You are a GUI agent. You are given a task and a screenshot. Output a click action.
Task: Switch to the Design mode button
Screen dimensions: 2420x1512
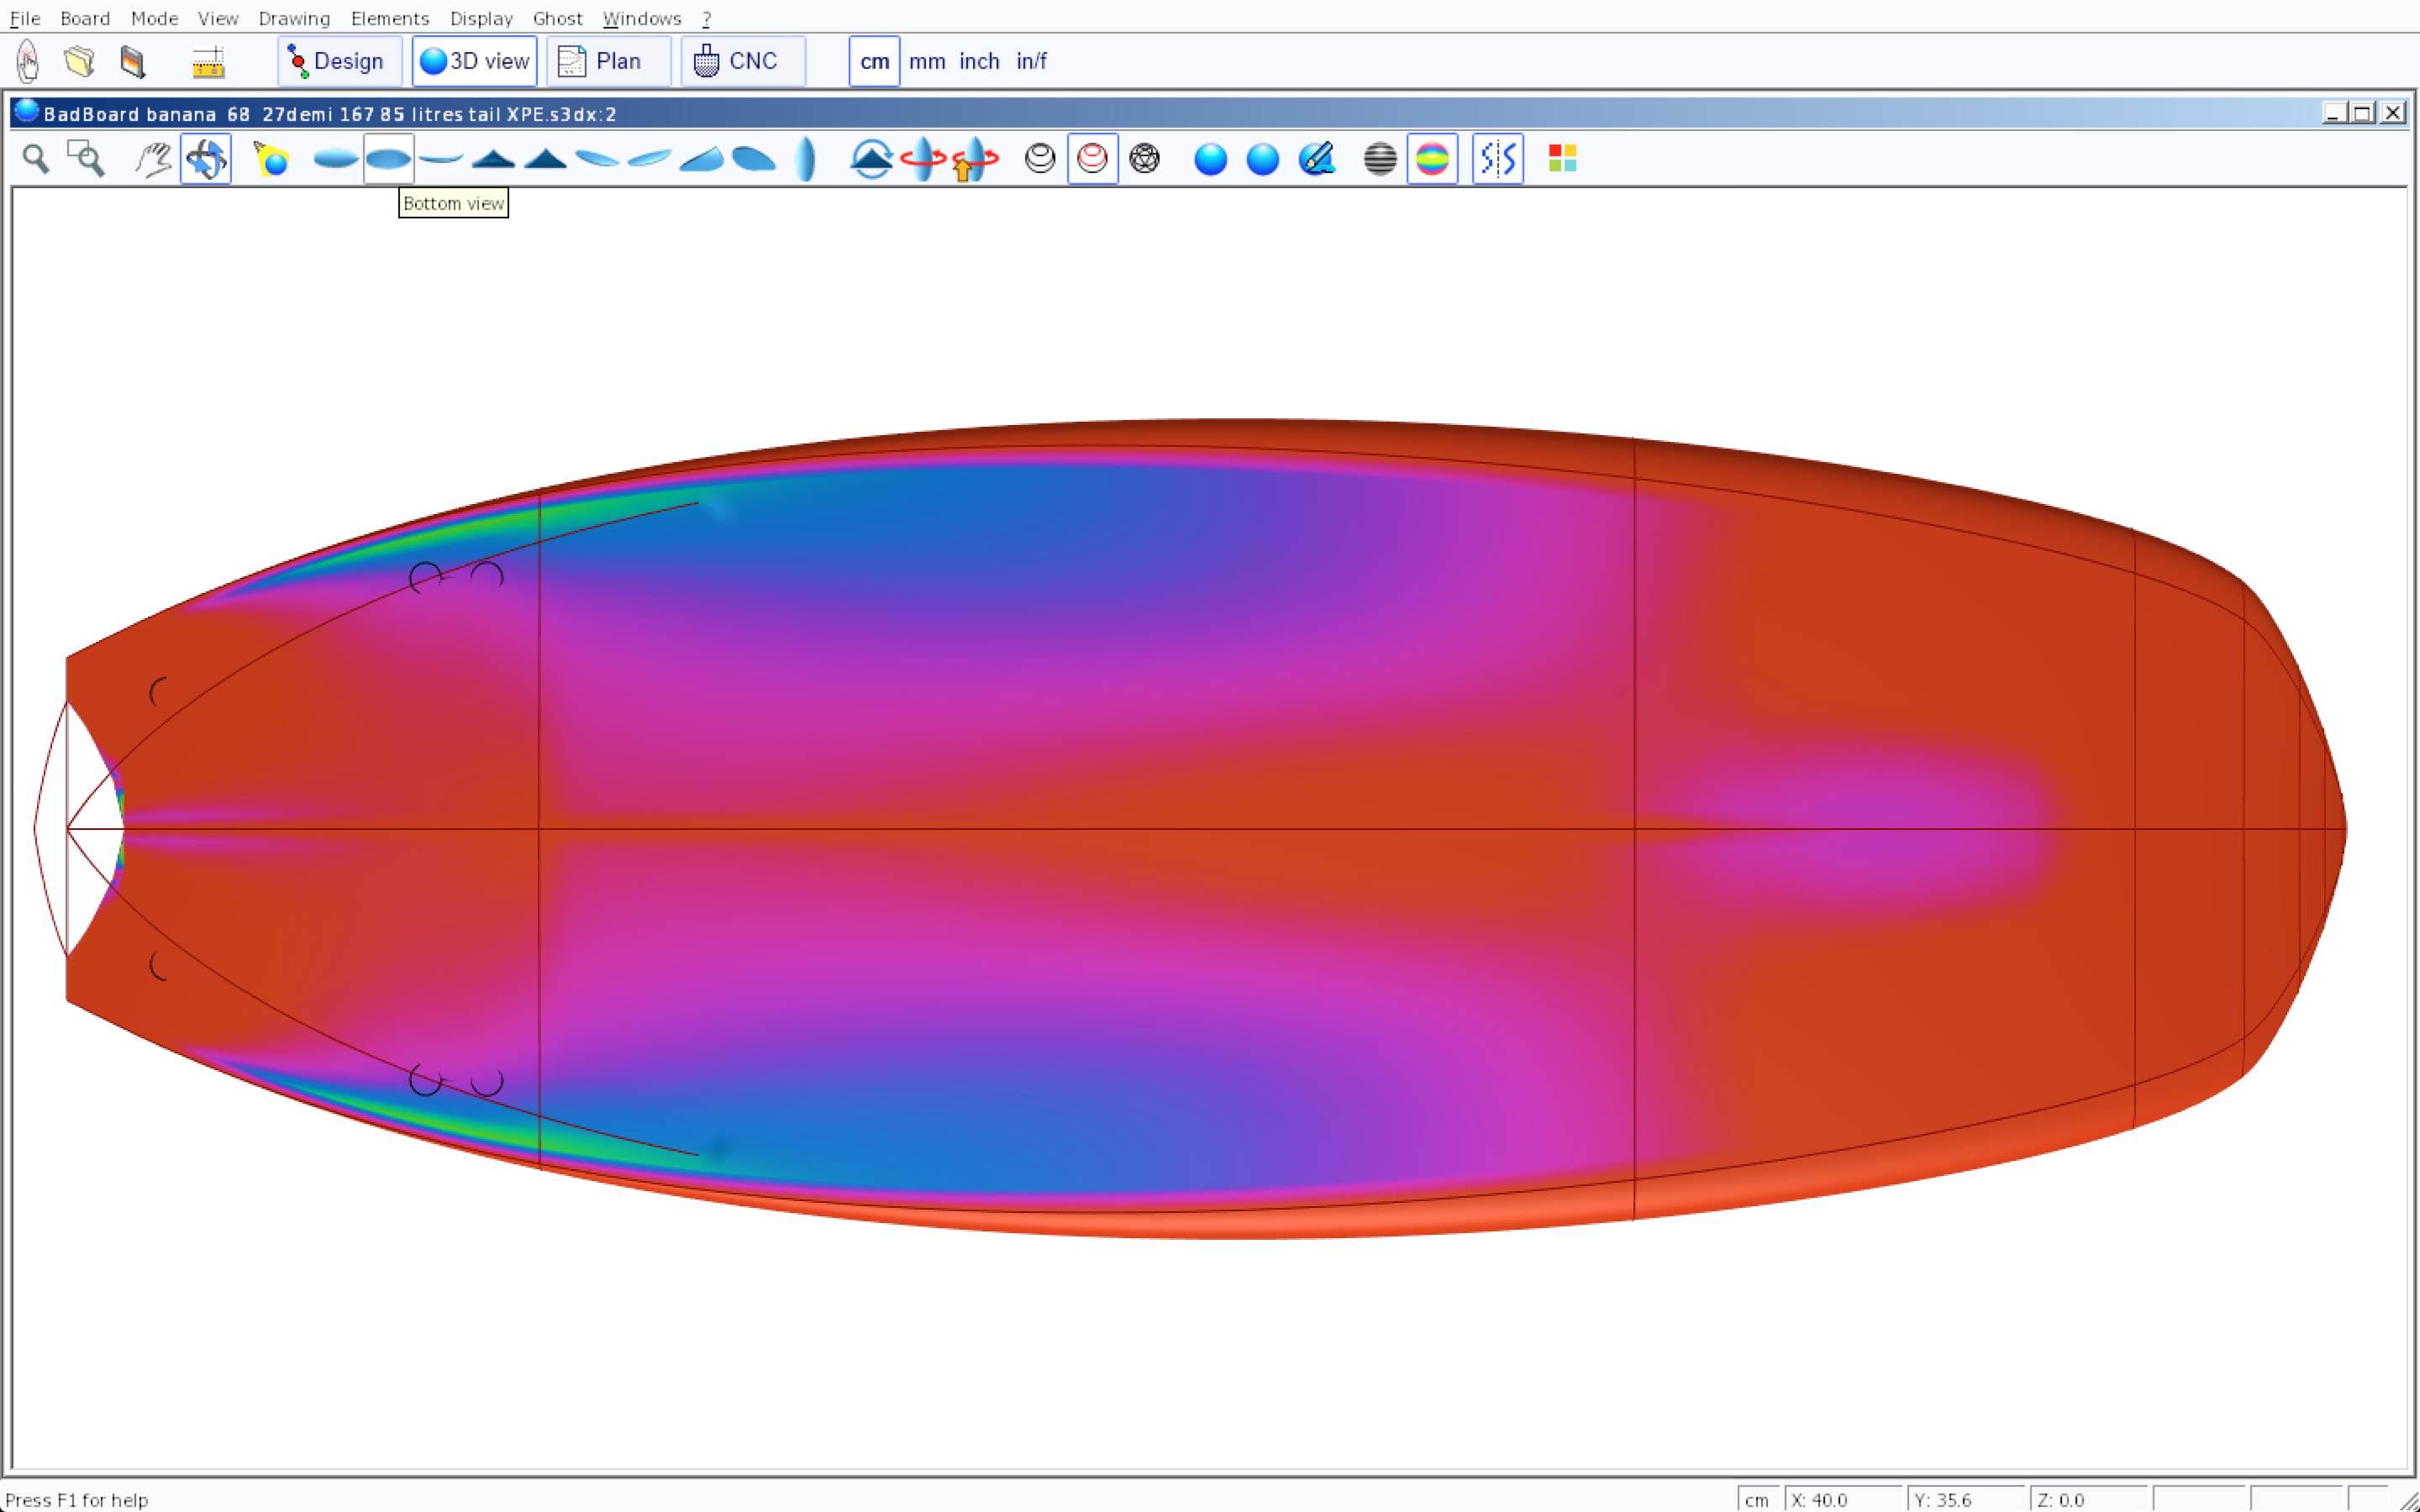click(339, 62)
